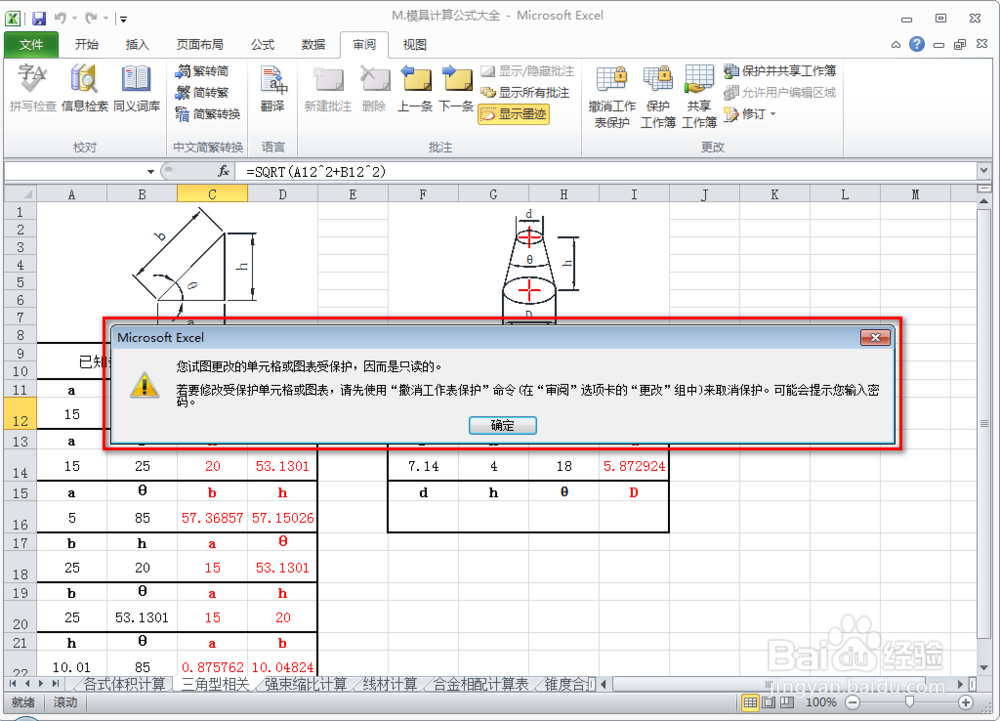This screenshot has height=721, width=1000.
Task: Select column C header
Action: pos(212,194)
